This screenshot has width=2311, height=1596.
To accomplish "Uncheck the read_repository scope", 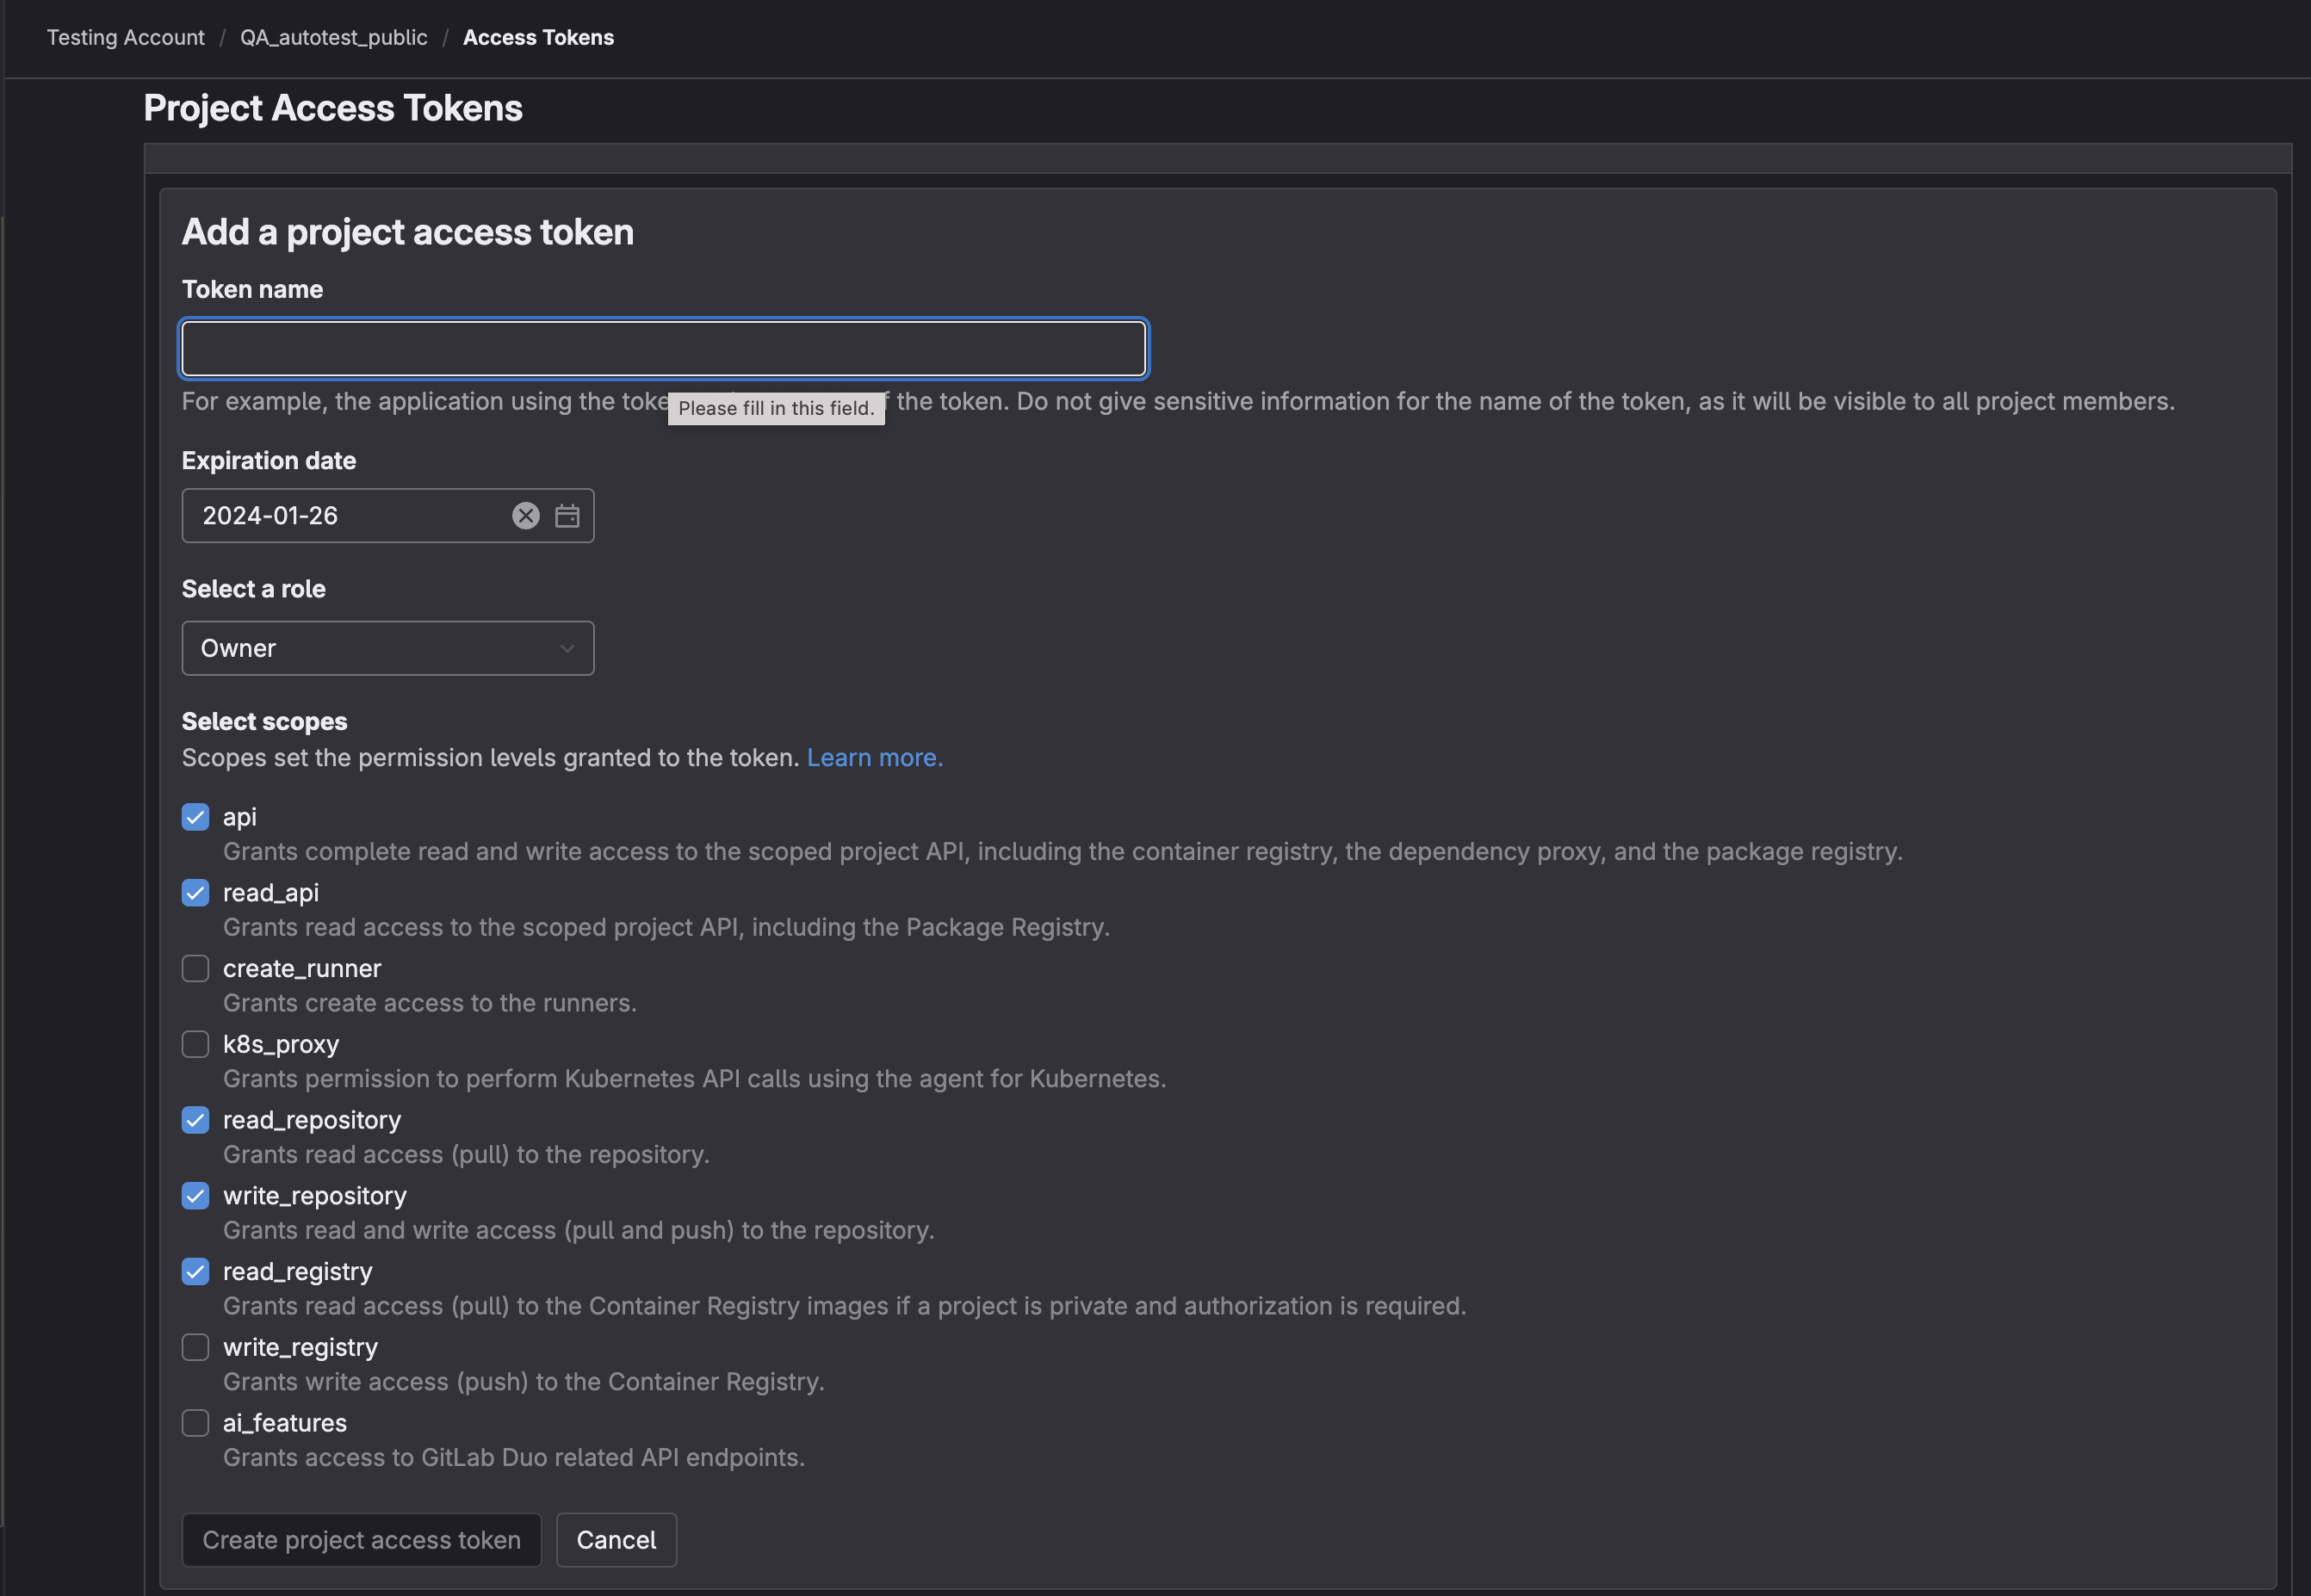I will (x=195, y=1120).
